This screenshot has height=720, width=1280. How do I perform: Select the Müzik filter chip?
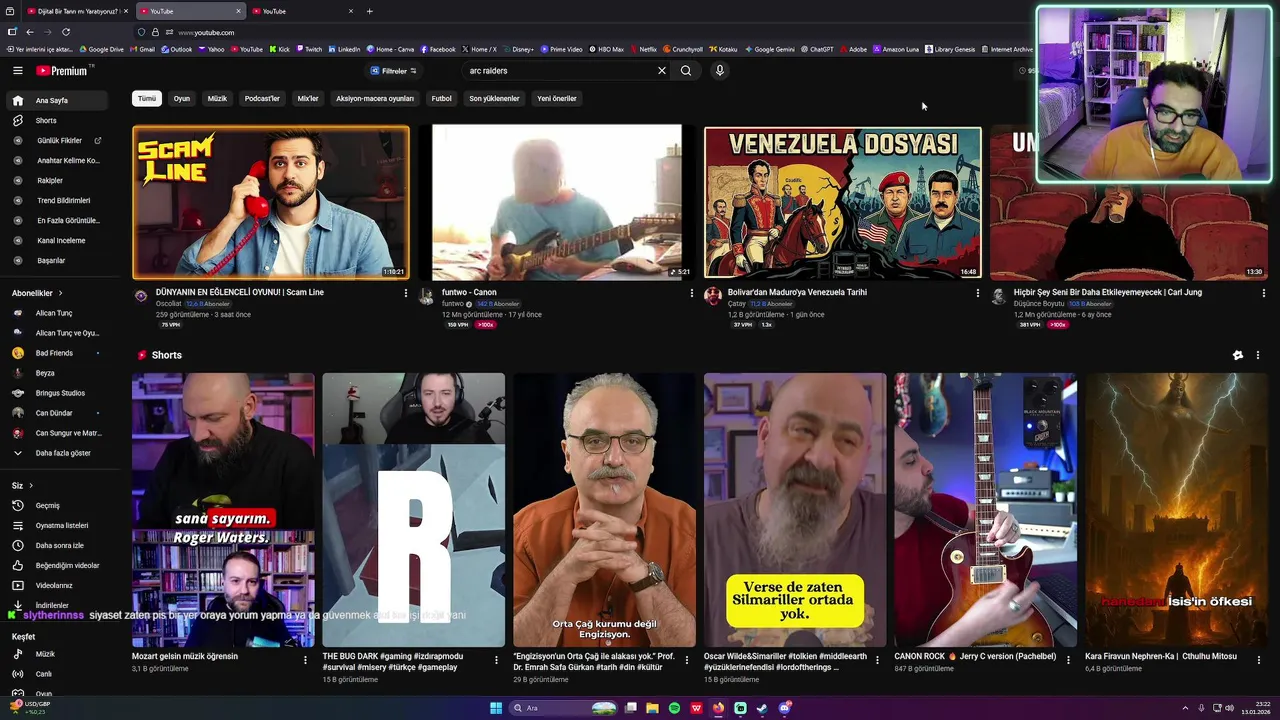(x=217, y=99)
